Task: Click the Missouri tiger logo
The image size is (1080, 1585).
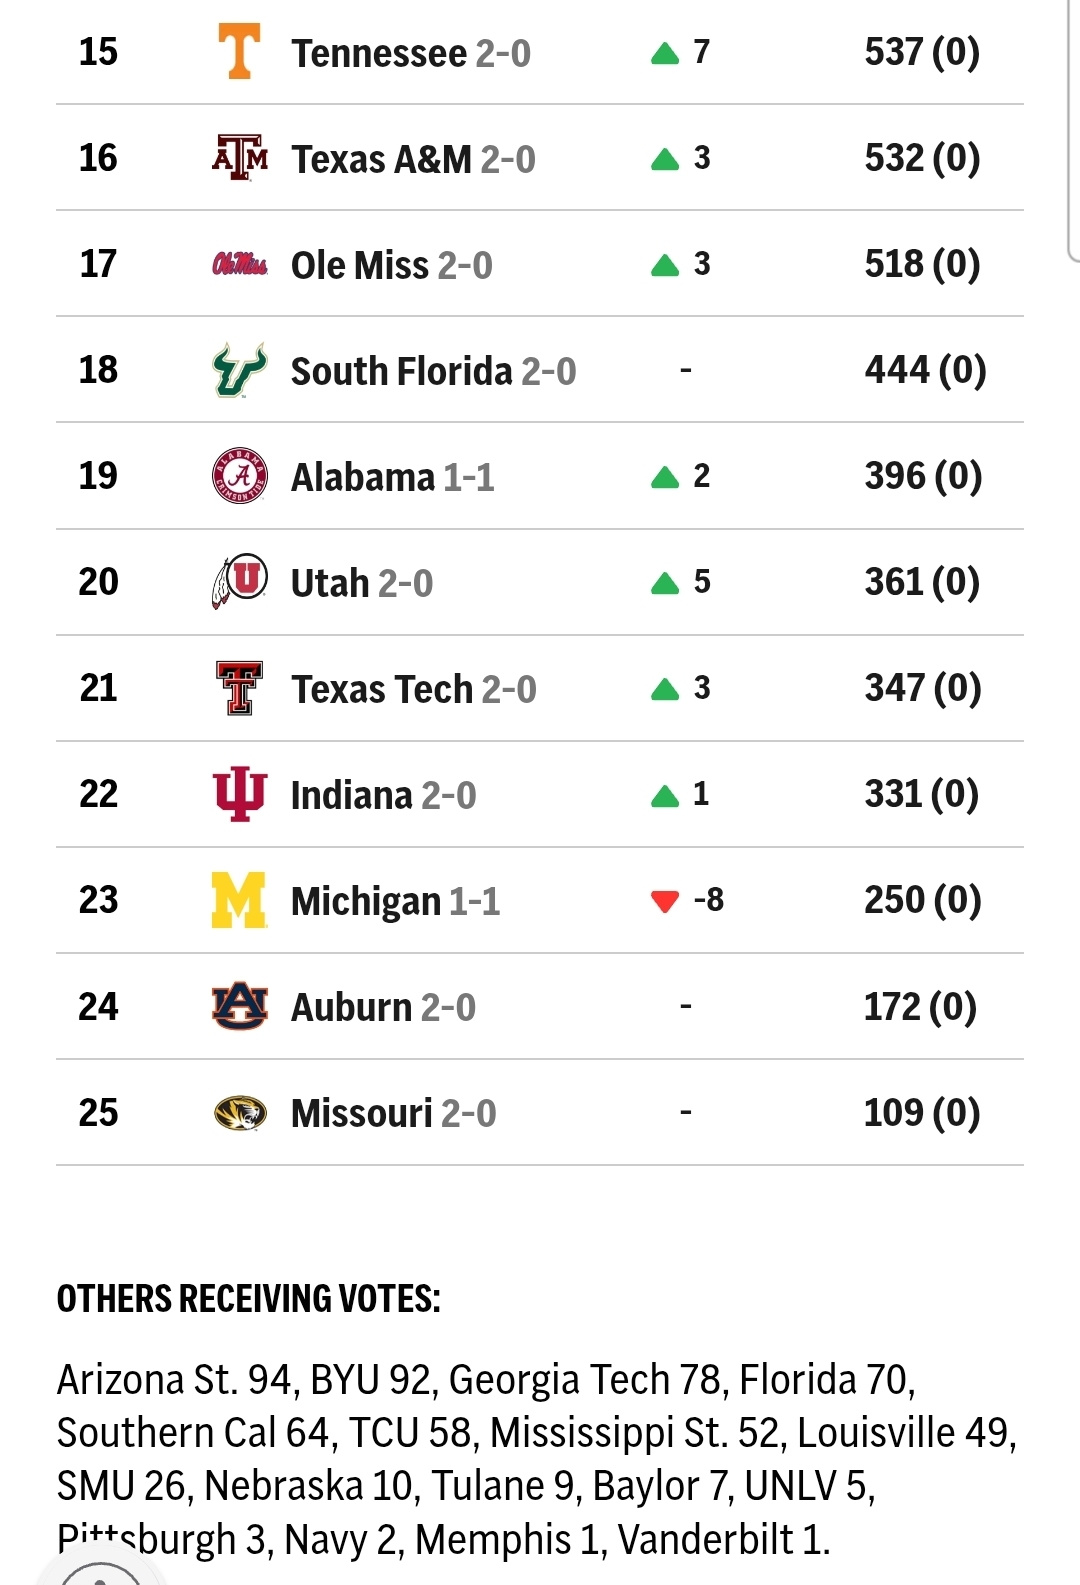Action: [239, 1112]
